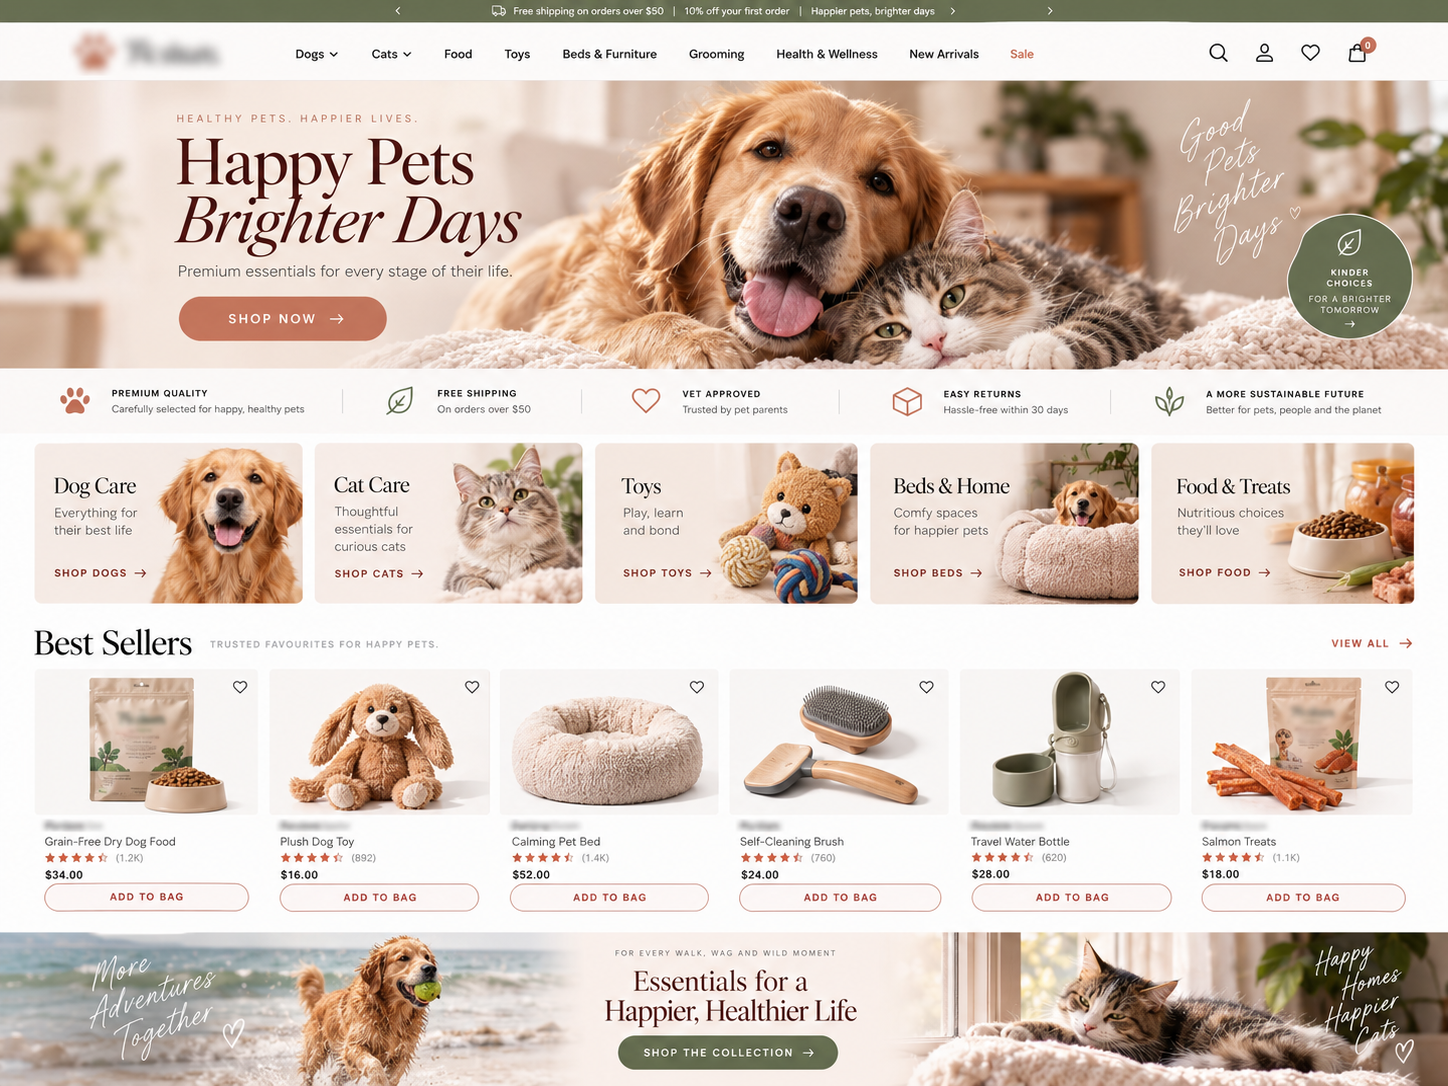Open the shopping bag cart icon

coord(1357,53)
